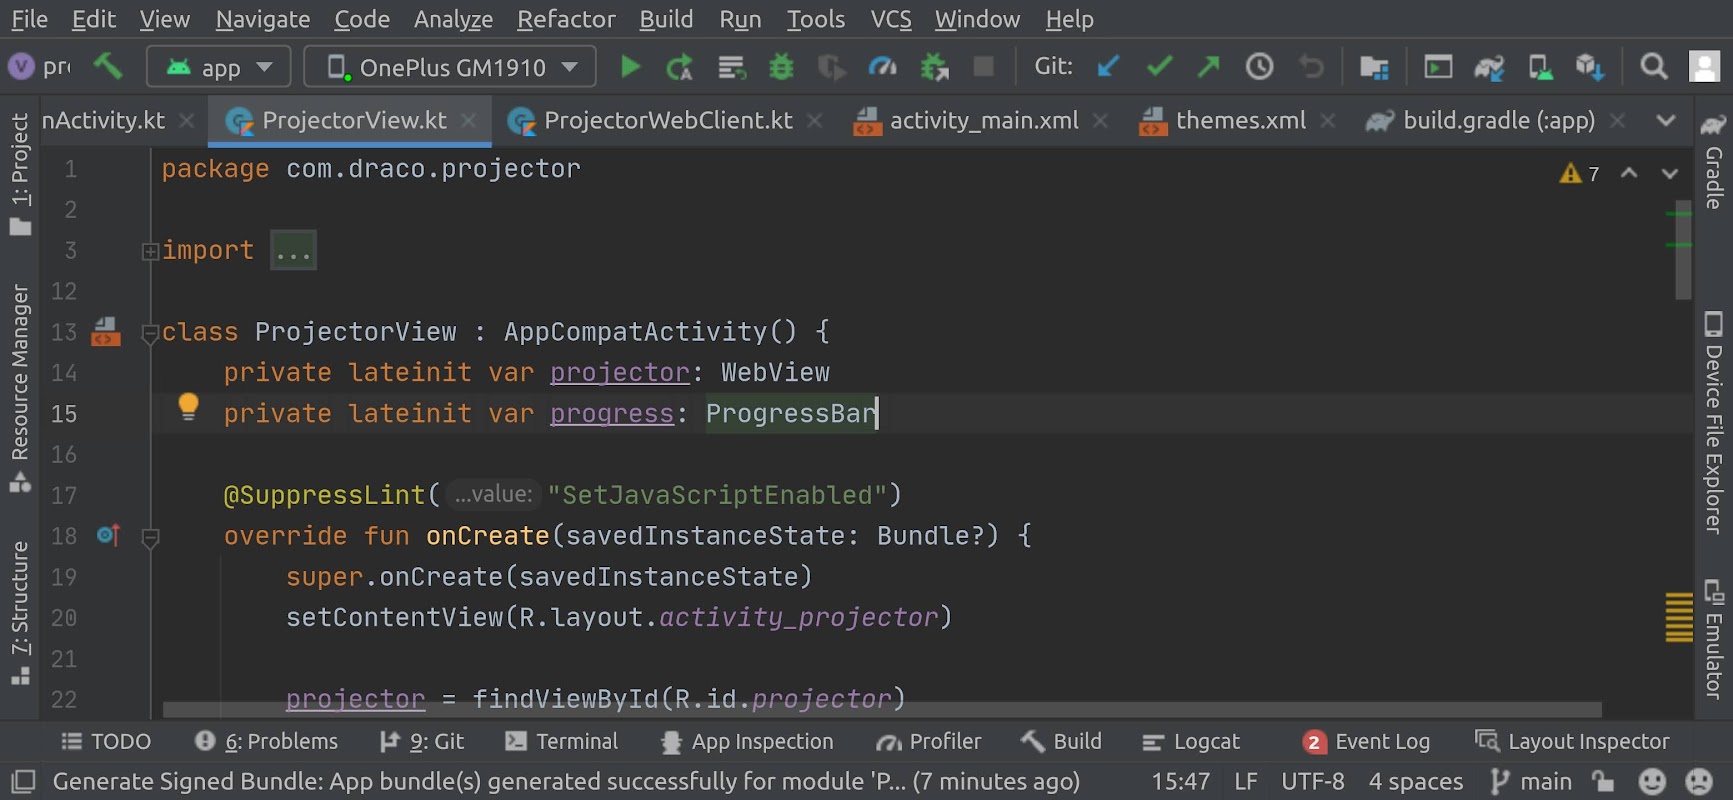The height and width of the screenshot is (800, 1733).
Task: Run the app with the green play button
Action: point(630,67)
